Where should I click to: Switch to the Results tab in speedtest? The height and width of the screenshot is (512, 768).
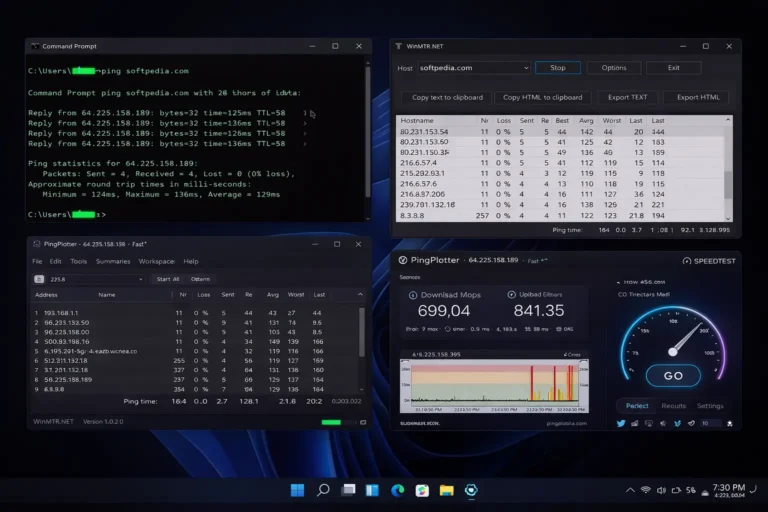tap(673, 406)
